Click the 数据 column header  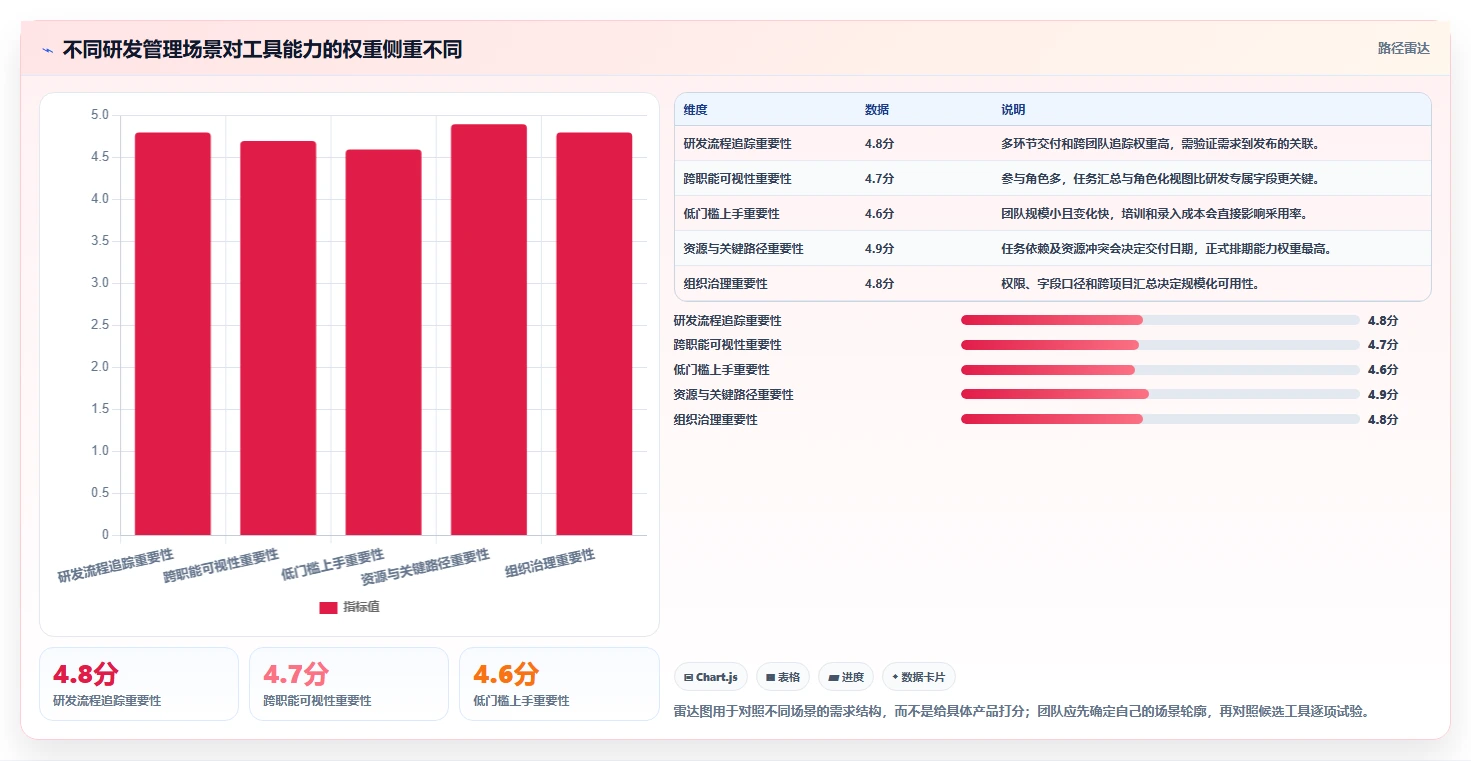877,110
